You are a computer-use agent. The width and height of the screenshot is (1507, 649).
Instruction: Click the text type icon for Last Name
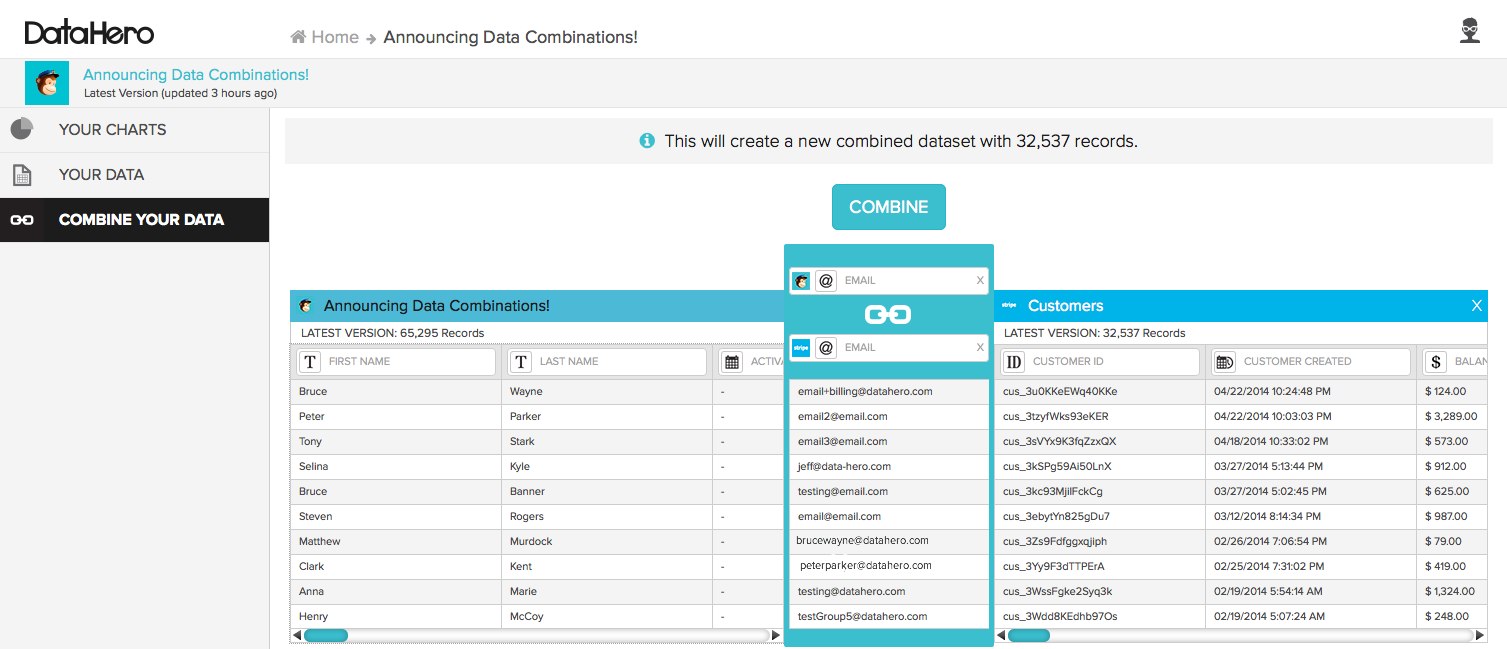coord(521,362)
